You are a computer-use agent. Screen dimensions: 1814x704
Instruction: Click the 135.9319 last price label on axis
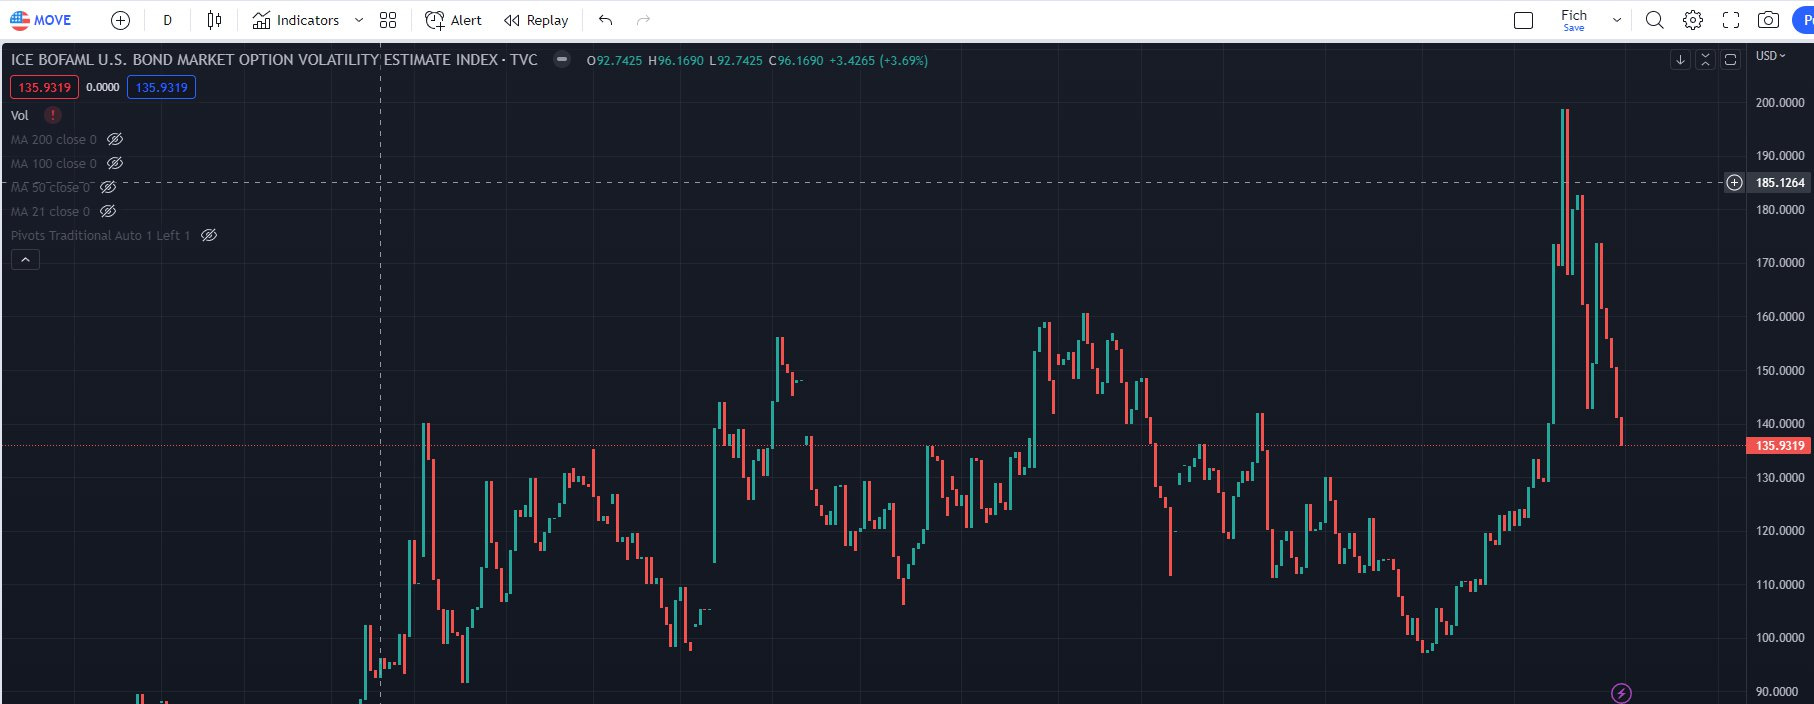click(x=1780, y=446)
